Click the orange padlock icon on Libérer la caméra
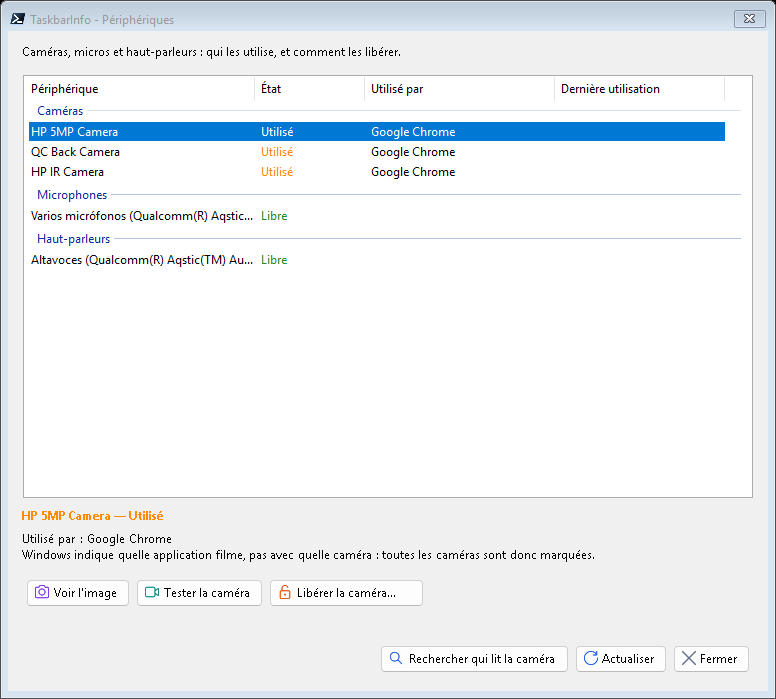Image resolution: width=776 pixels, height=699 pixels. point(285,592)
